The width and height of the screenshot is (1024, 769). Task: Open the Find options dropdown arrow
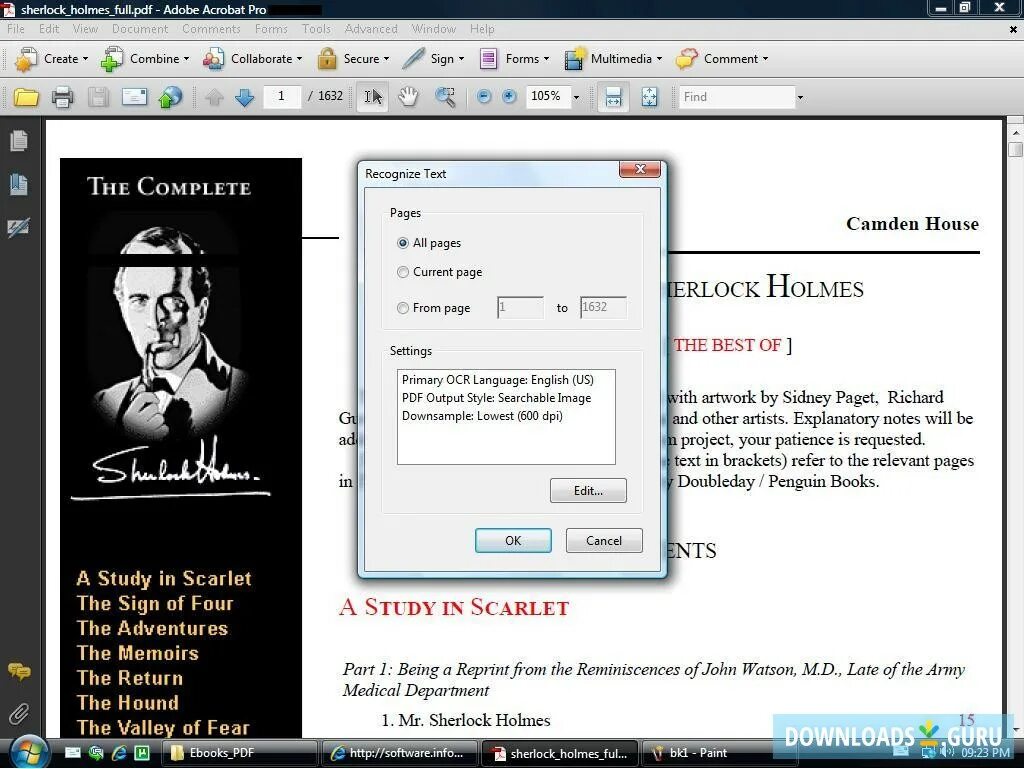[x=800, y=97]
